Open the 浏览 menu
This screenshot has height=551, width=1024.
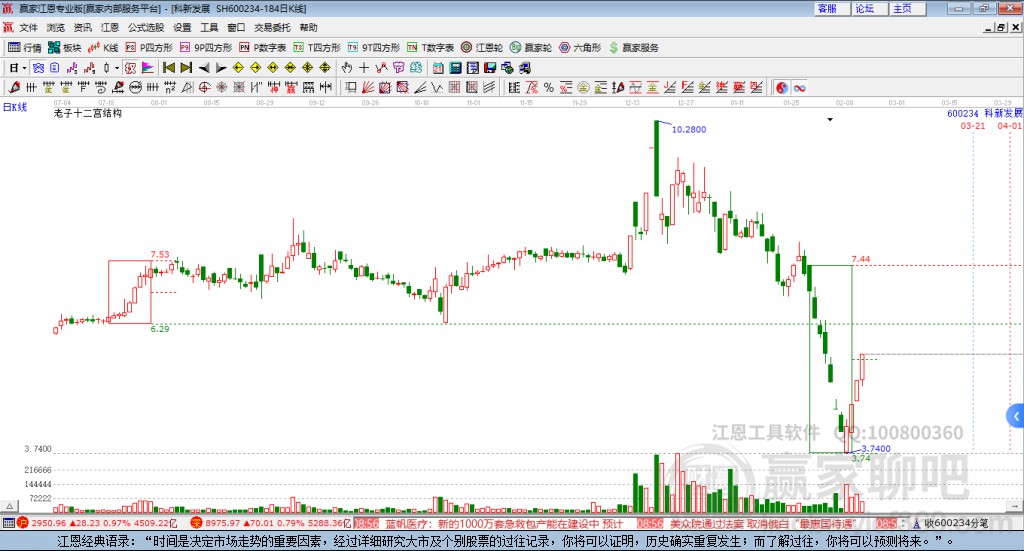(x=56, y=27)
